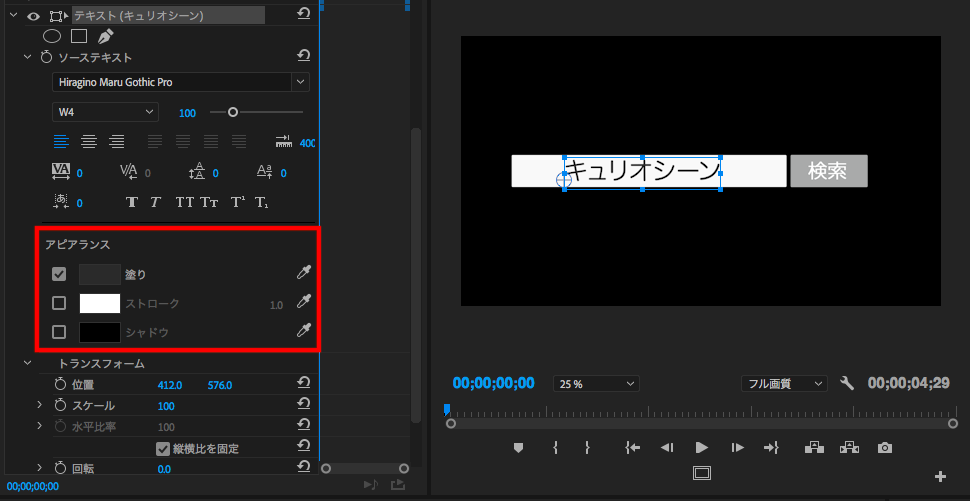The image size is (970, 501).
Task: Center align the text
Action: click(89, 142)
